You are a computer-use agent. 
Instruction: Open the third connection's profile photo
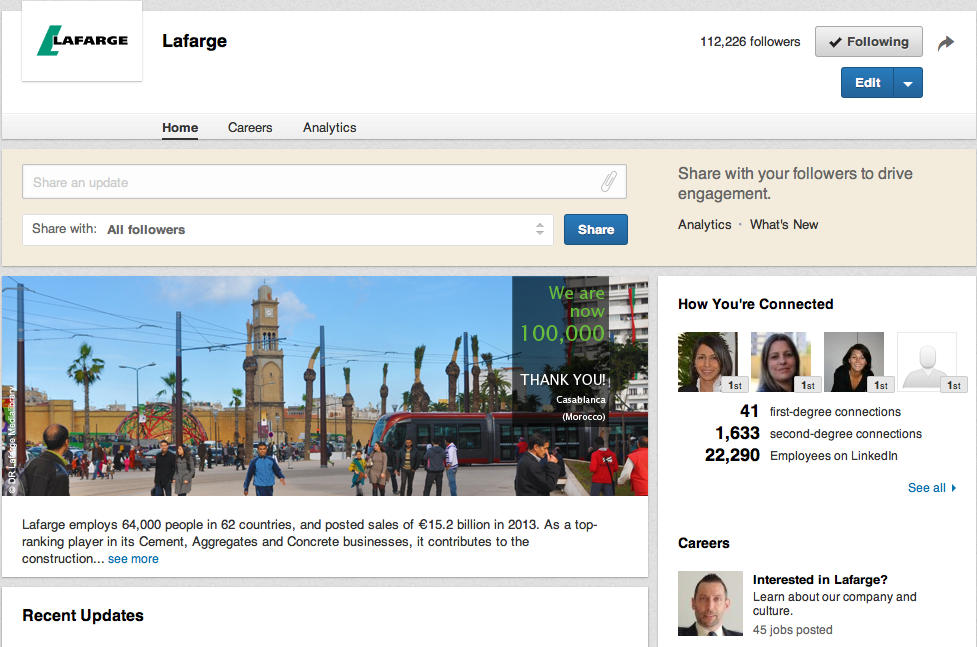pos(854,361)
